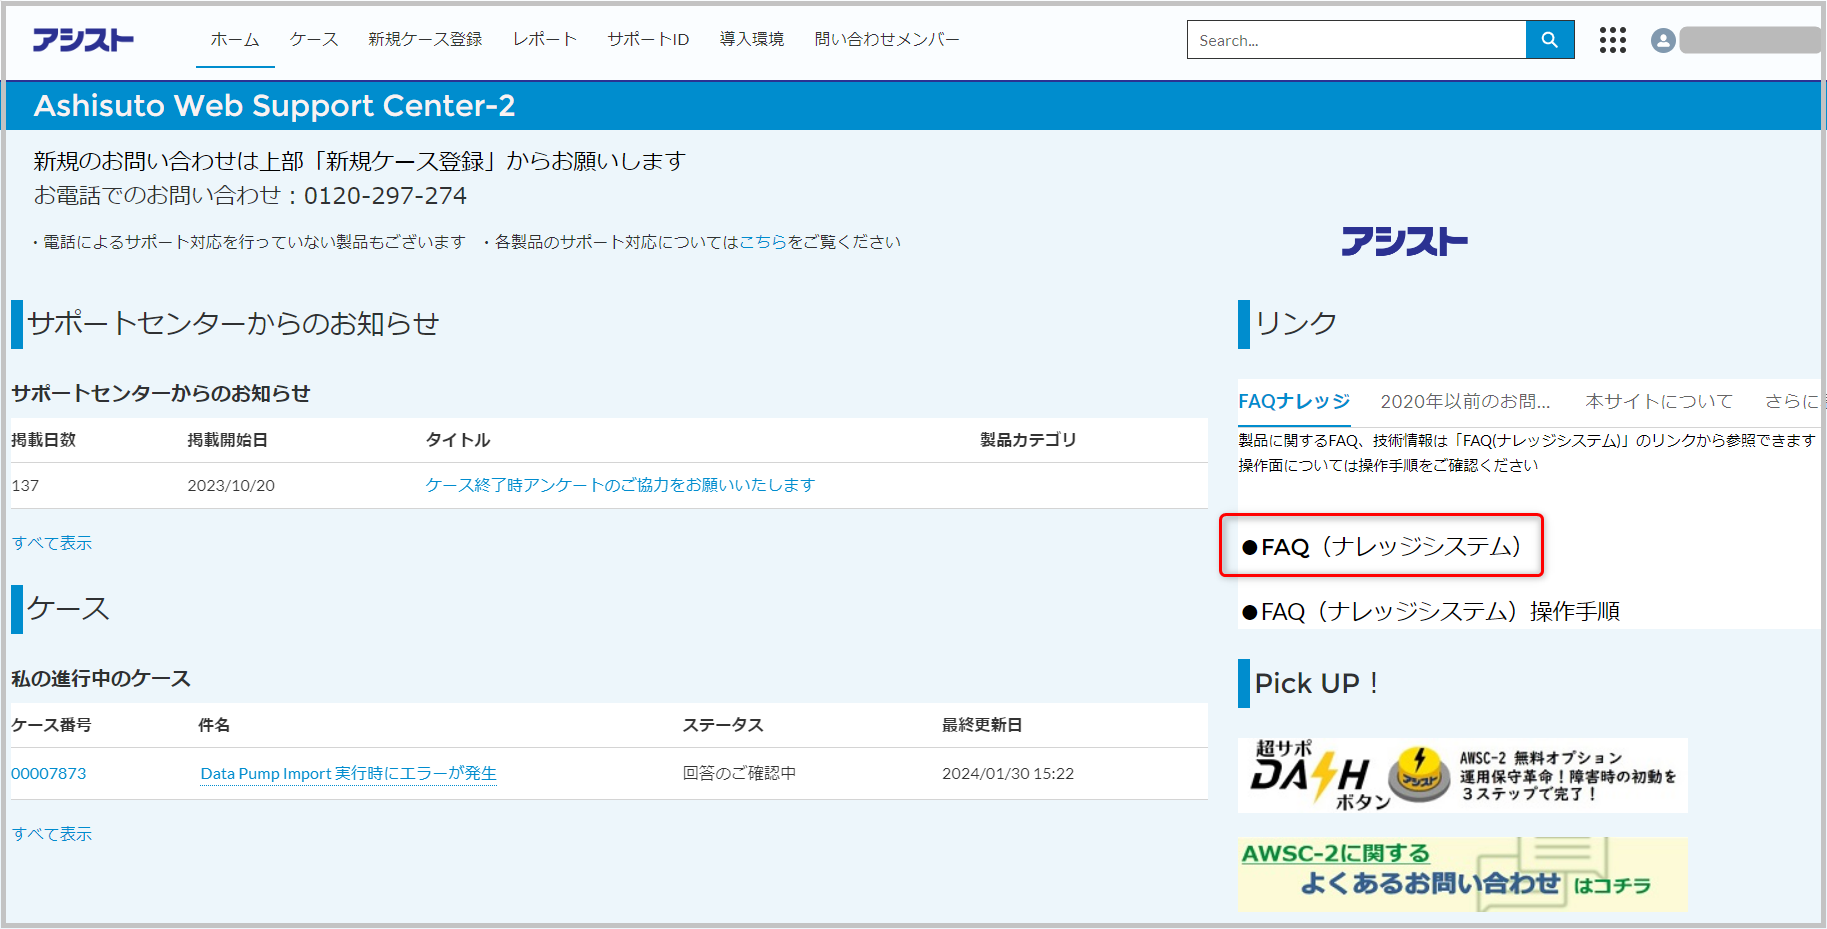Click the AWSC-2 よくあるお問い合わせ banner
Viewport: 1827px width, 929px height.
tap(1462, 874)
